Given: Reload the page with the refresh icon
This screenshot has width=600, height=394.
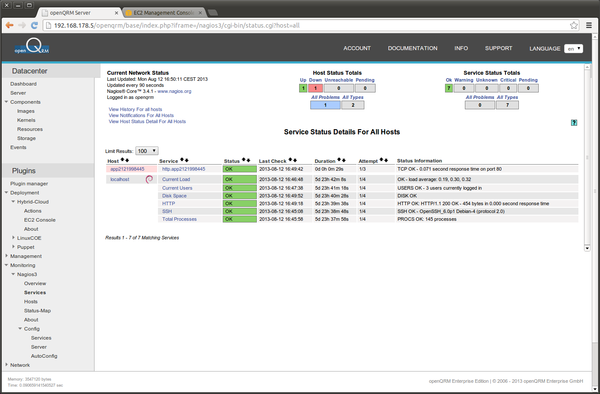Looking at the screenshot, I should 34,25.
